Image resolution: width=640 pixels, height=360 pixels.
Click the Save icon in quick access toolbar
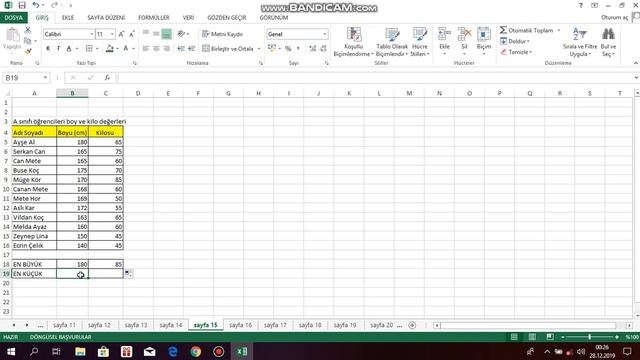[x=22, y=5]
